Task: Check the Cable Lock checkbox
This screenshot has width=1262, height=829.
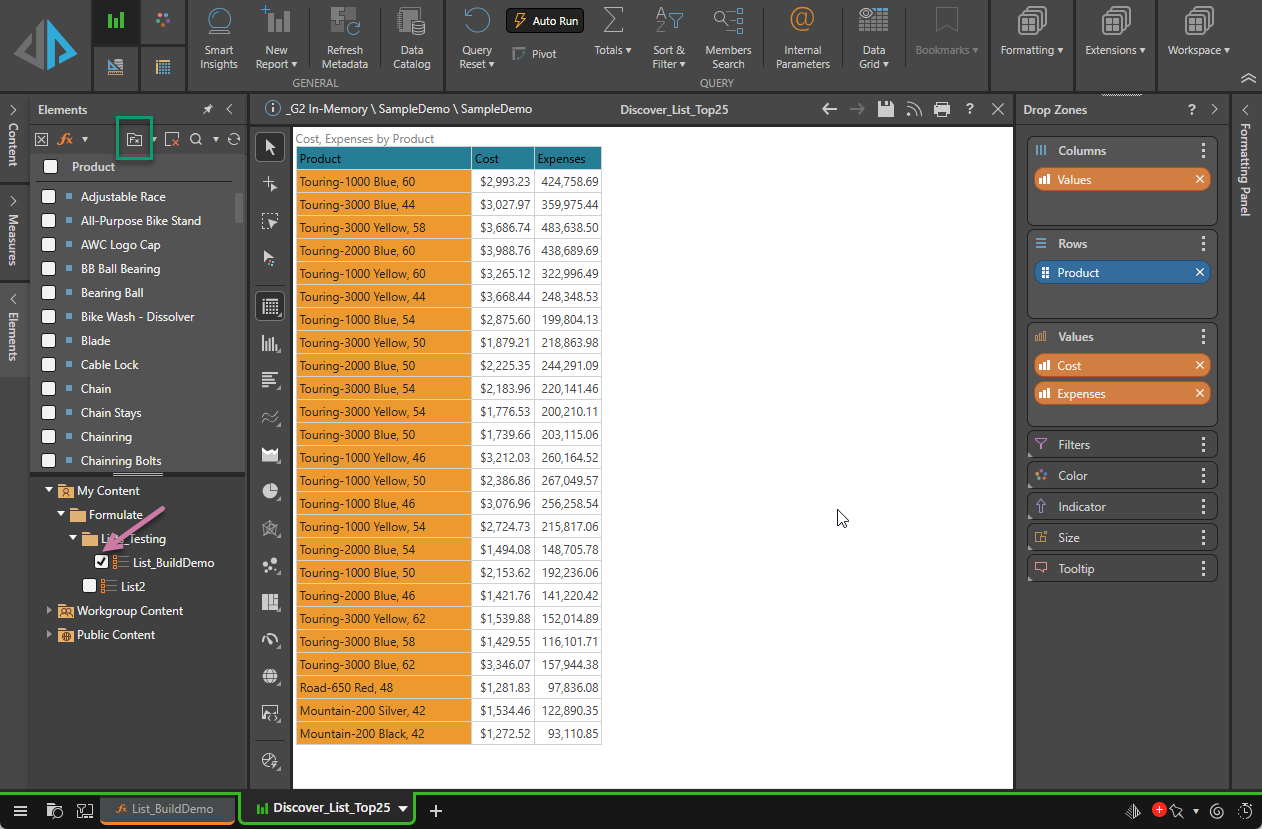Action: point(48,365)
